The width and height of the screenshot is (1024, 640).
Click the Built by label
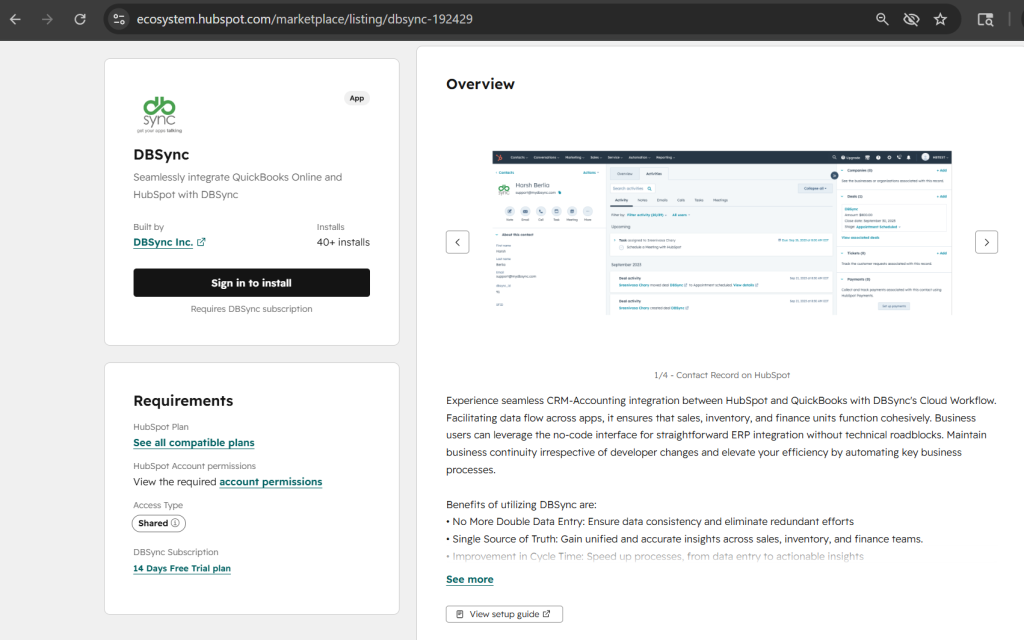[148, 227]
